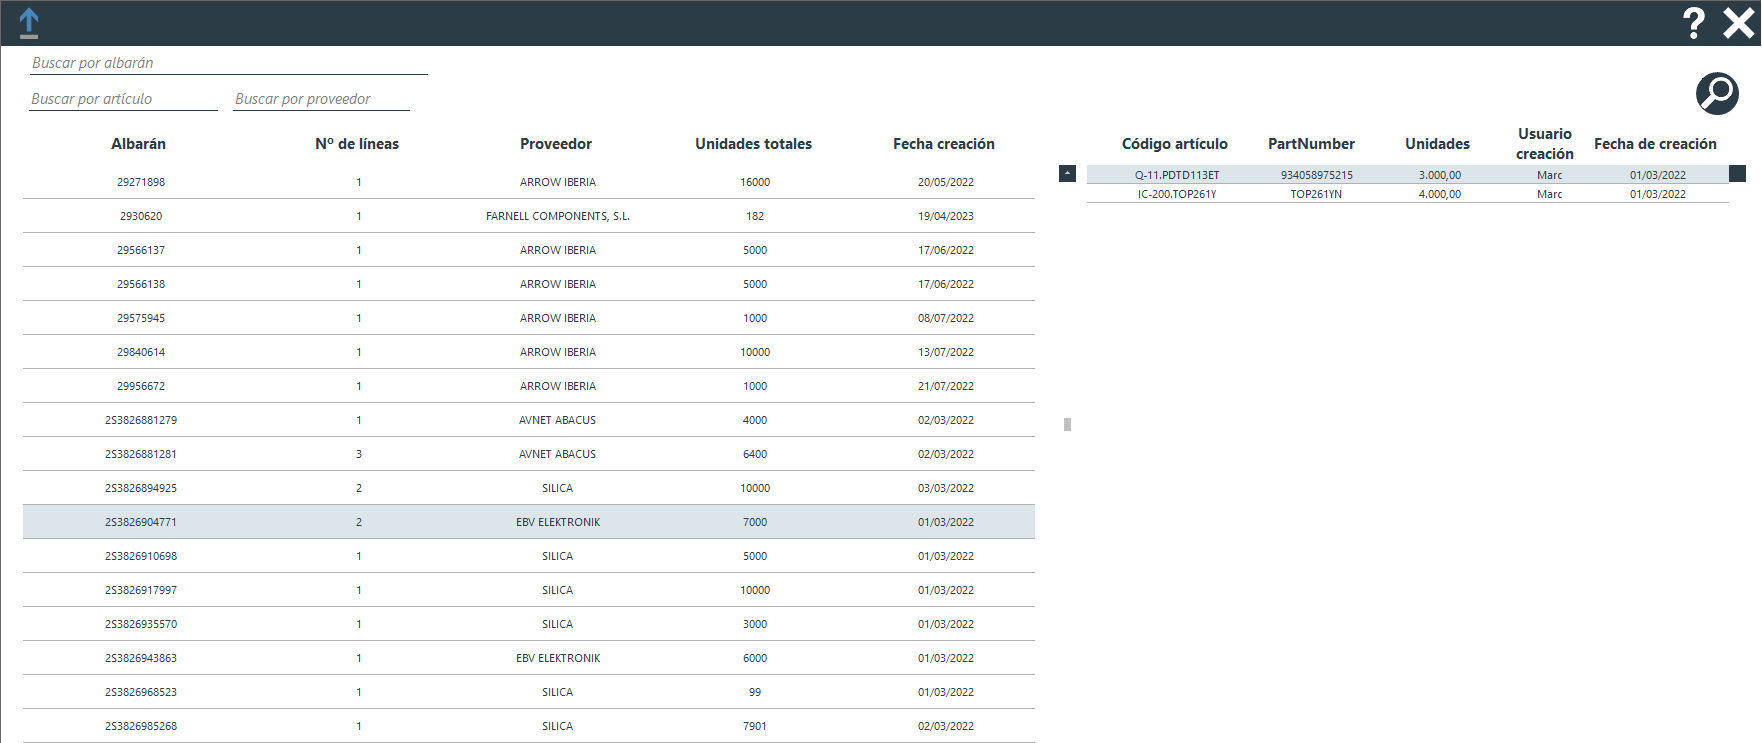Open albarán 2S3826881281 with 3 lines
Viewport: 1762px width, 743px height.
point(141,454)
